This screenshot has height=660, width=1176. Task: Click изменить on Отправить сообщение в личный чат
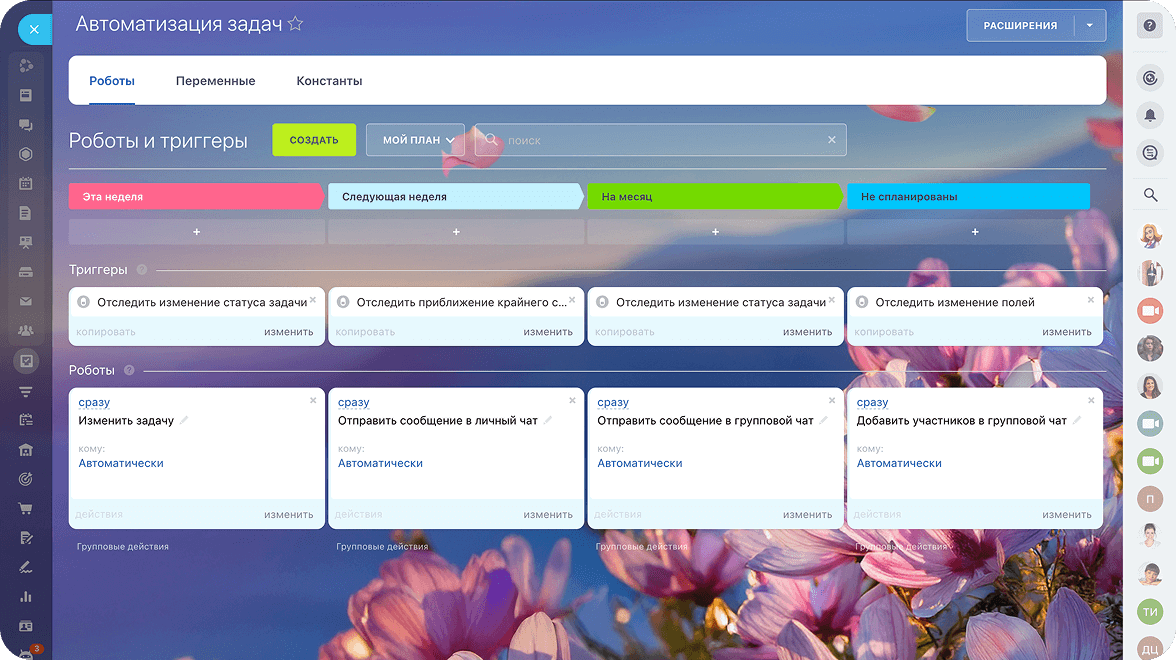pyautogui.click(x=548, y=514)
